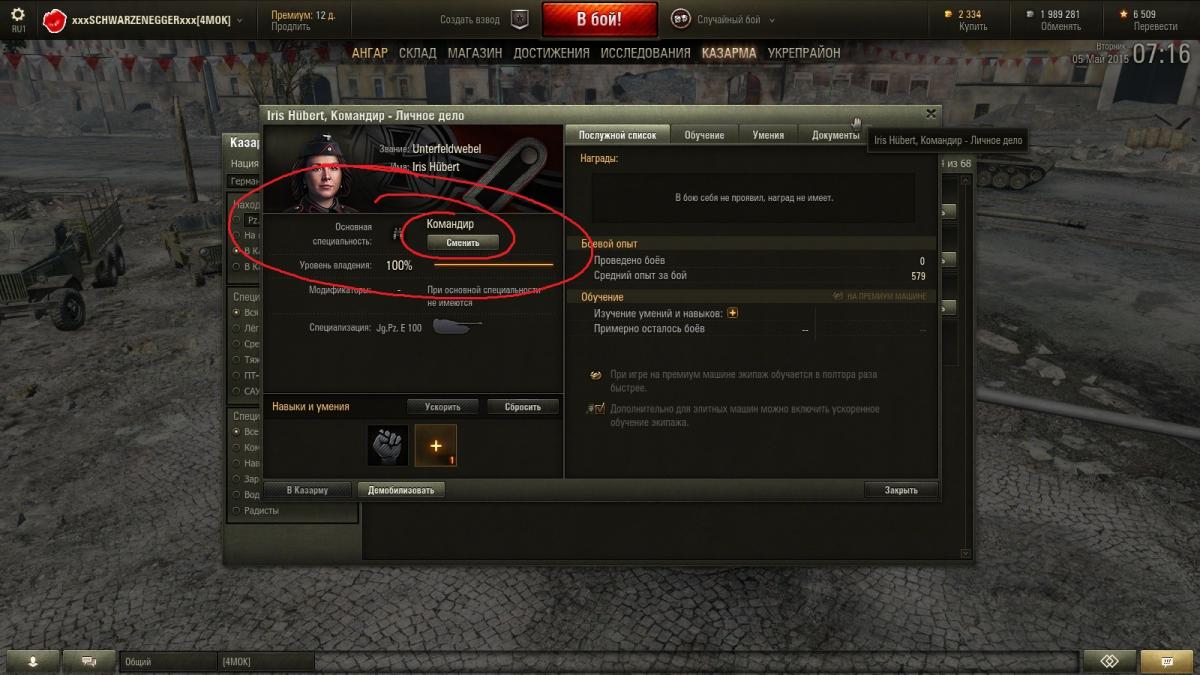Click the contacts icon at bottom left
The height and width of the screenshot is (675, 1200).
(32, 661)
